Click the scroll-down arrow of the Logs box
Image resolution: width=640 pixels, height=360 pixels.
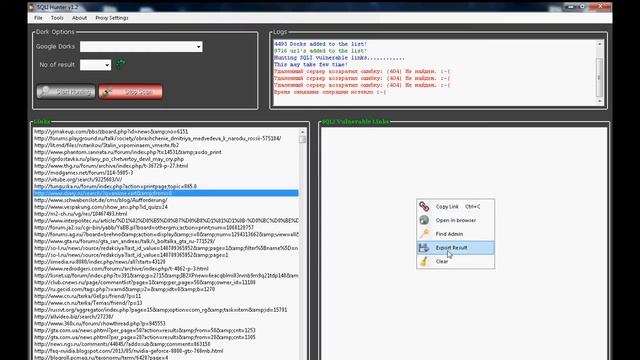(x=600, y=101)
